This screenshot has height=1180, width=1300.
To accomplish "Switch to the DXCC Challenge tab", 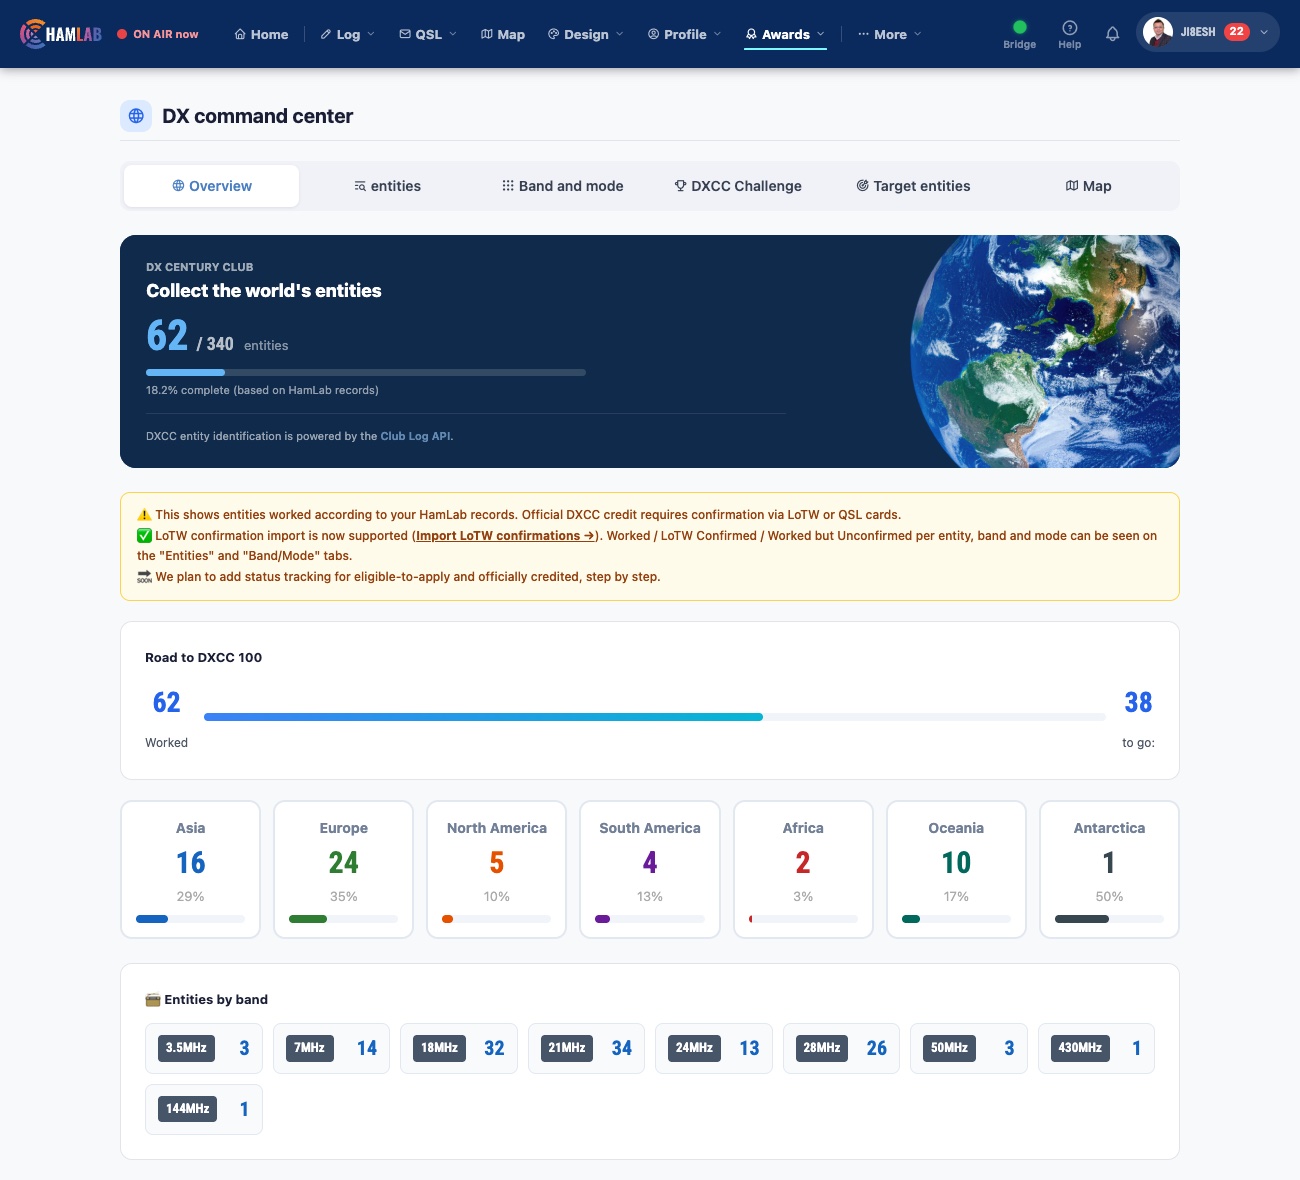I will point(738,186).
